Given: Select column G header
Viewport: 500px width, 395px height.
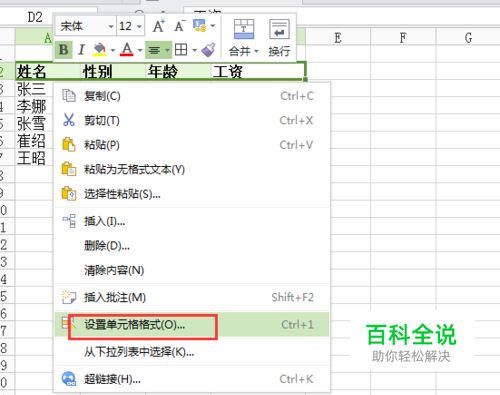Looking at the screenshot, I should coord(468,38).
